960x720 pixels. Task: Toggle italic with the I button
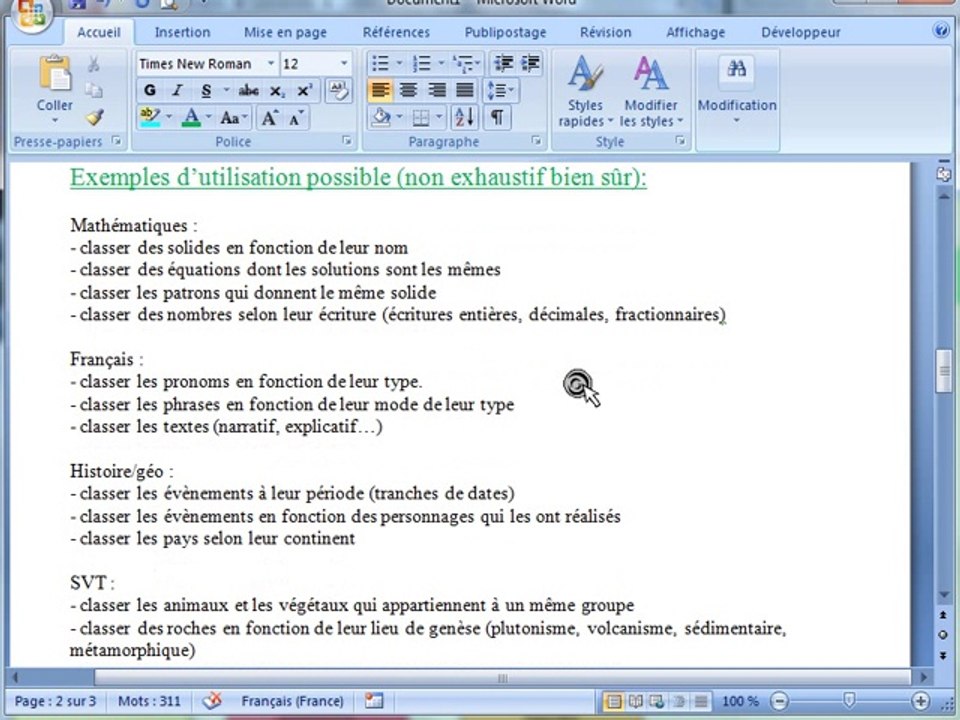178,91
